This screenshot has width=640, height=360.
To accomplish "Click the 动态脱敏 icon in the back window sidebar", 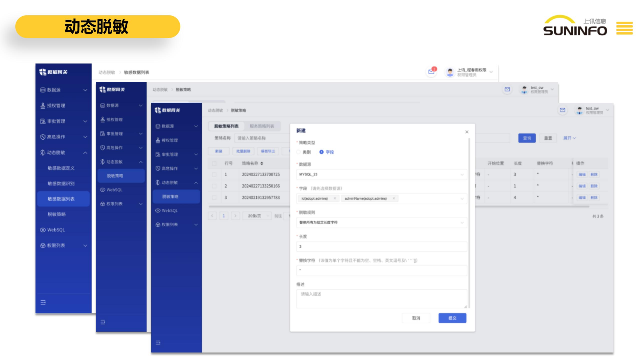I will click(43, 152).
